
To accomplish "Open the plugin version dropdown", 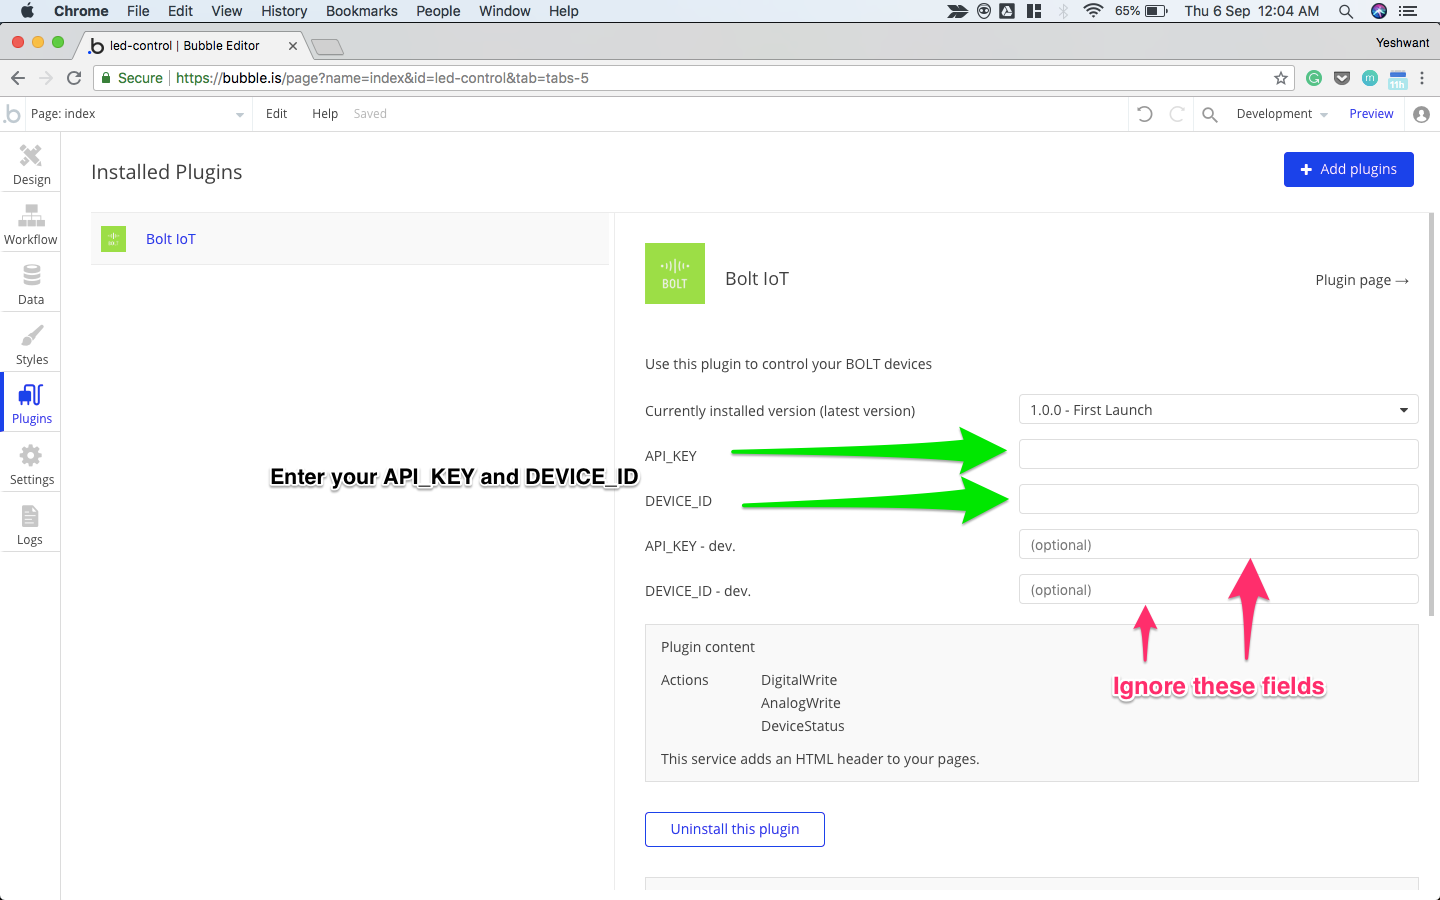I will pyautogui.click(x=1218, y=410).
